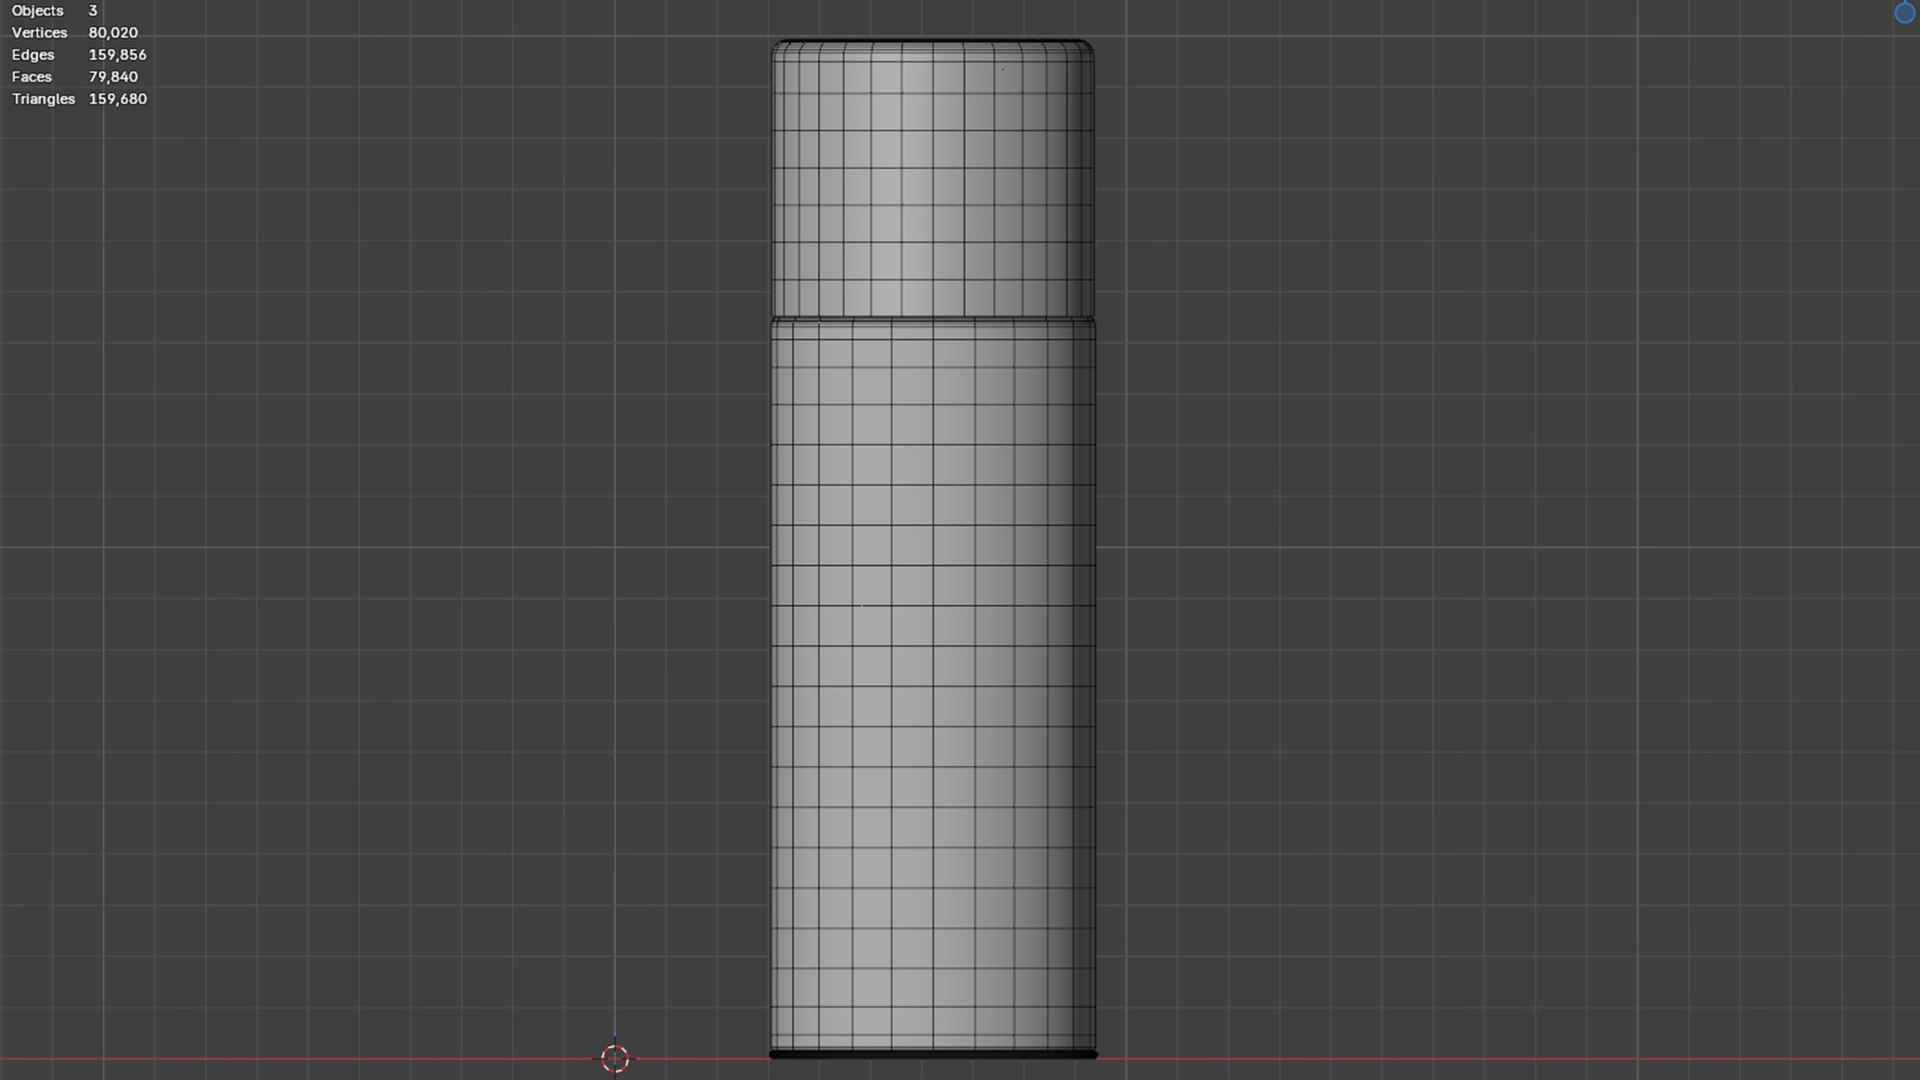Viewport: 1920px width, 1080px height.
Task: Select the upper cap mesh of the cylinder
Action: point(933,178)
